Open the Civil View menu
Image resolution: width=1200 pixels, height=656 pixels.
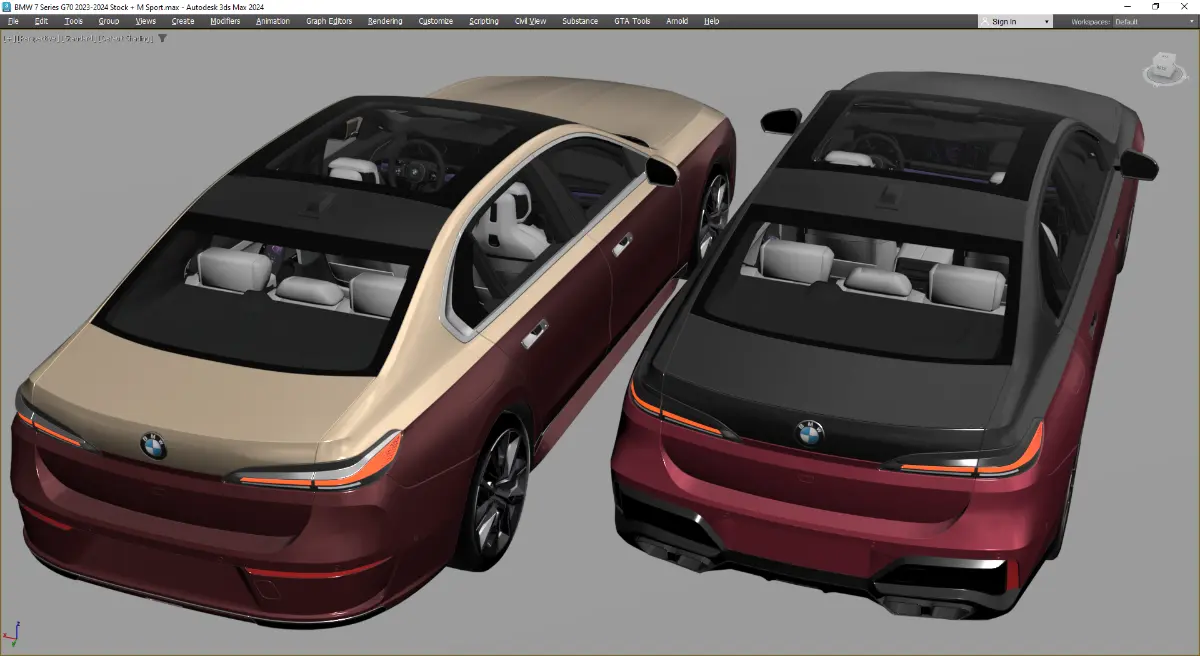click(530, 21)
